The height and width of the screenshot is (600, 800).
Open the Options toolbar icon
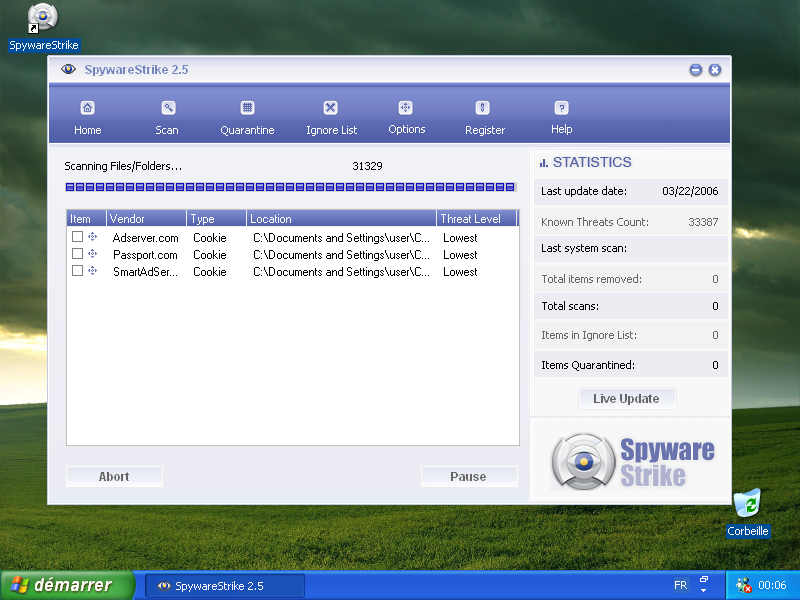(406, 108)
